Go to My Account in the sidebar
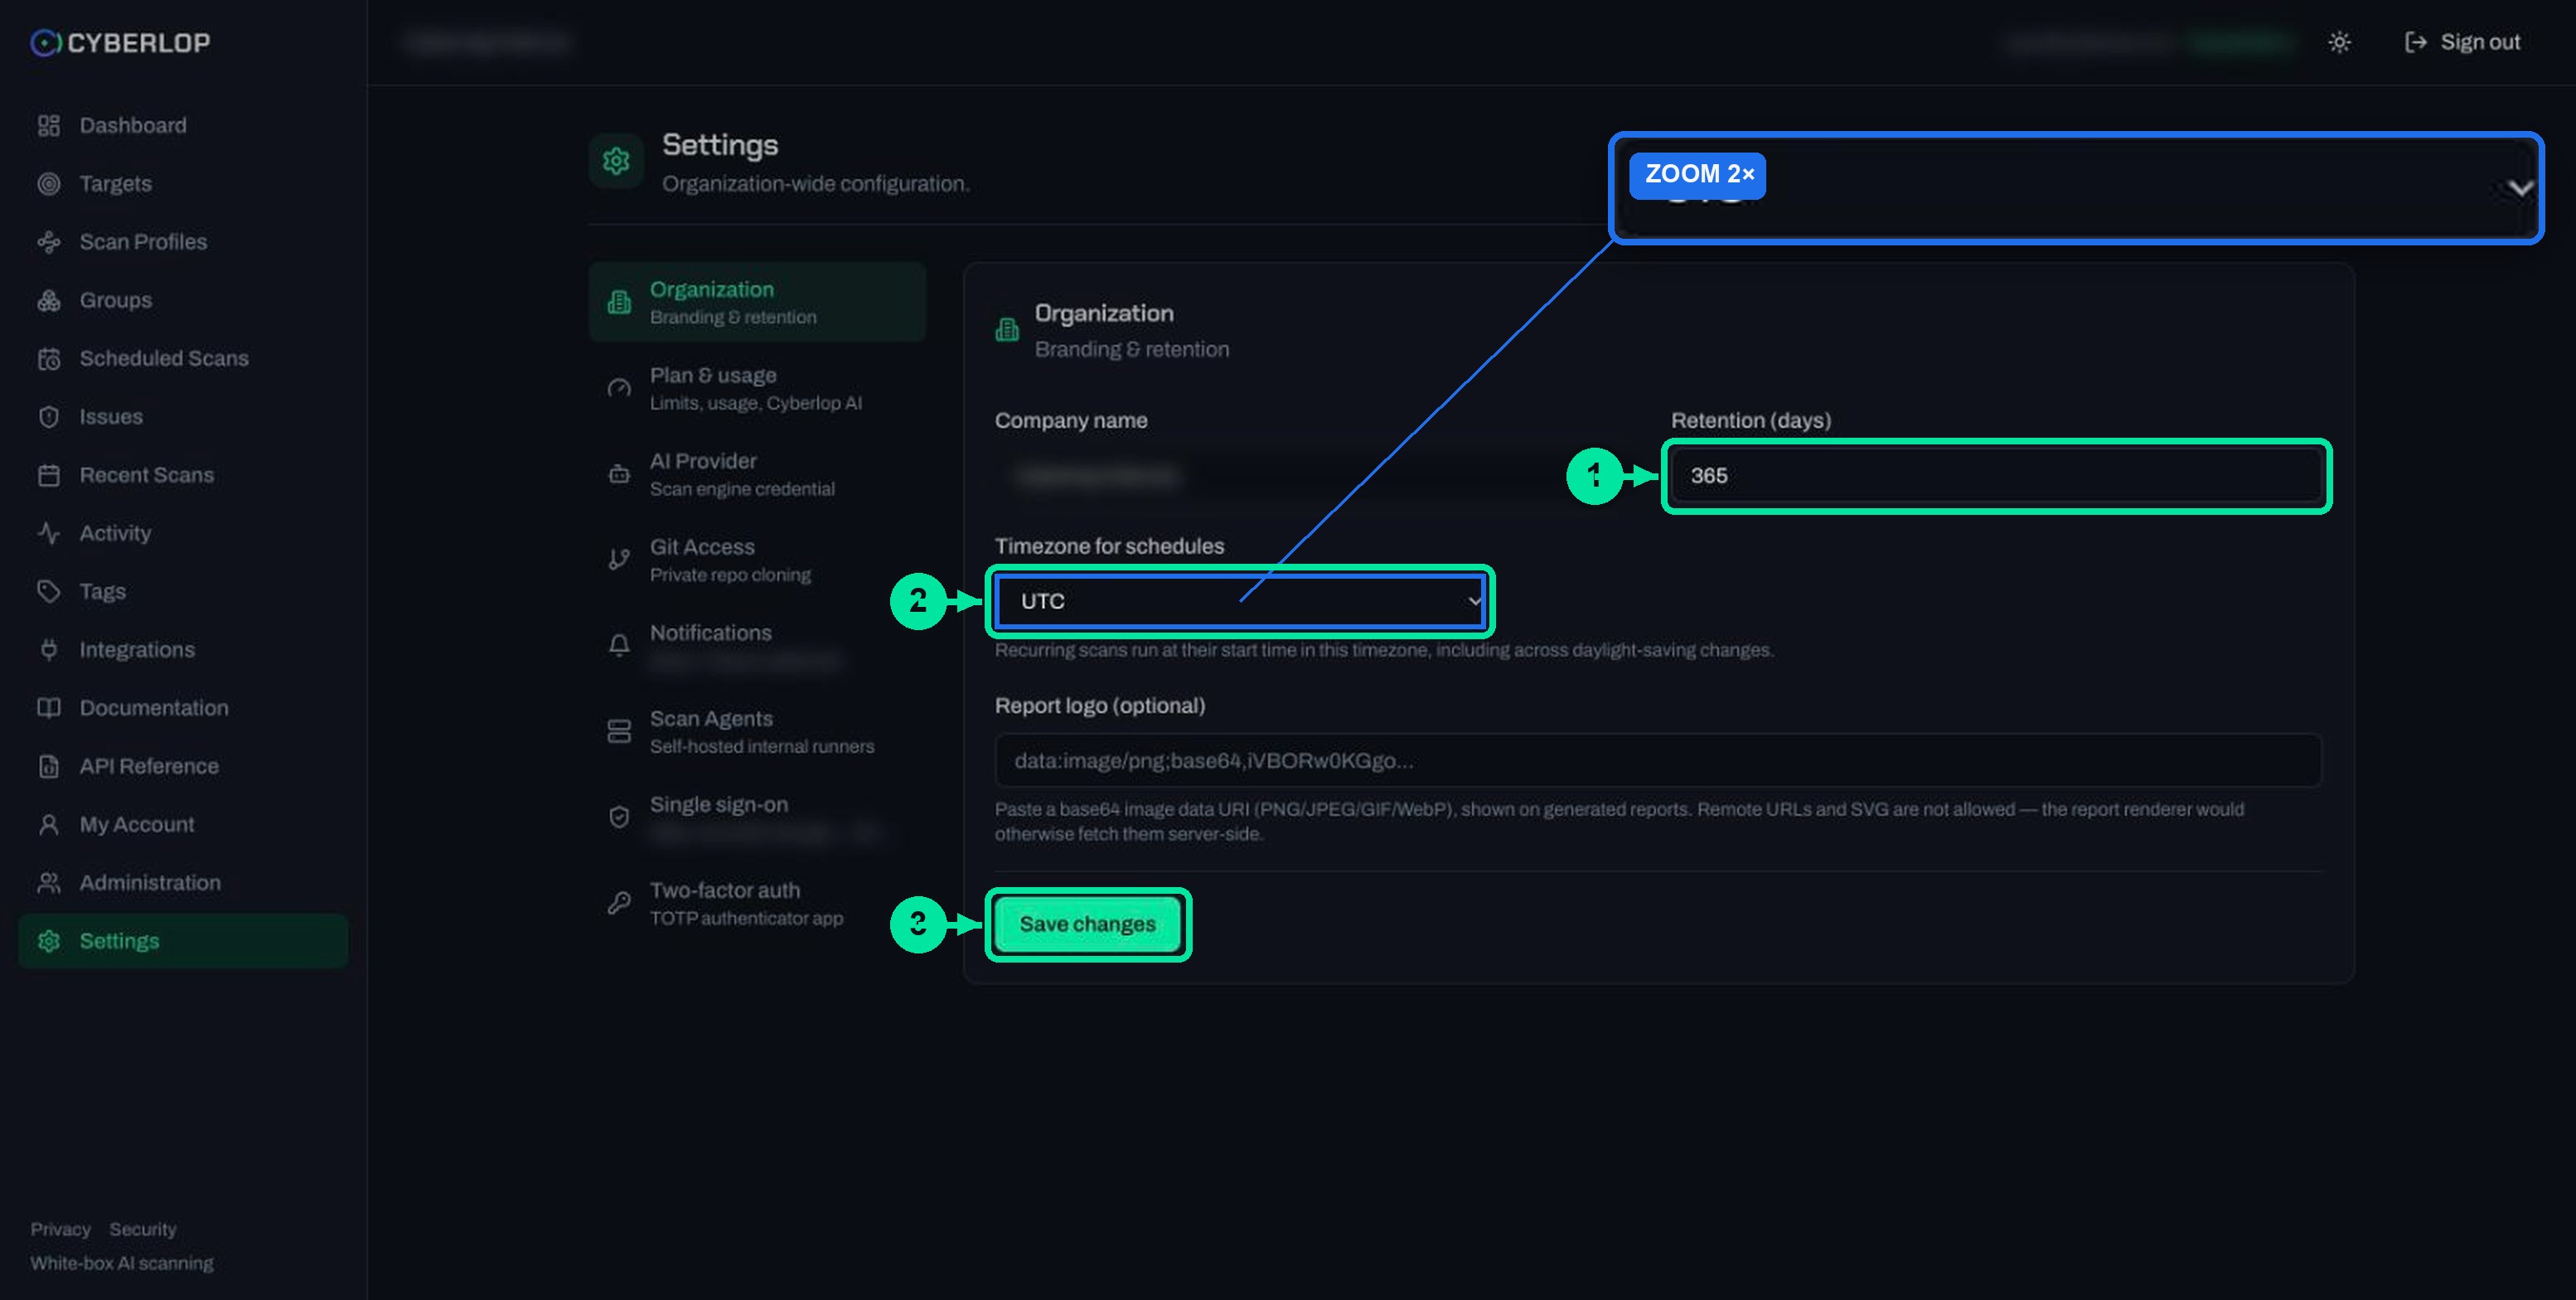The width and height of the screenshot is (2576, 1300). (183, 824)
